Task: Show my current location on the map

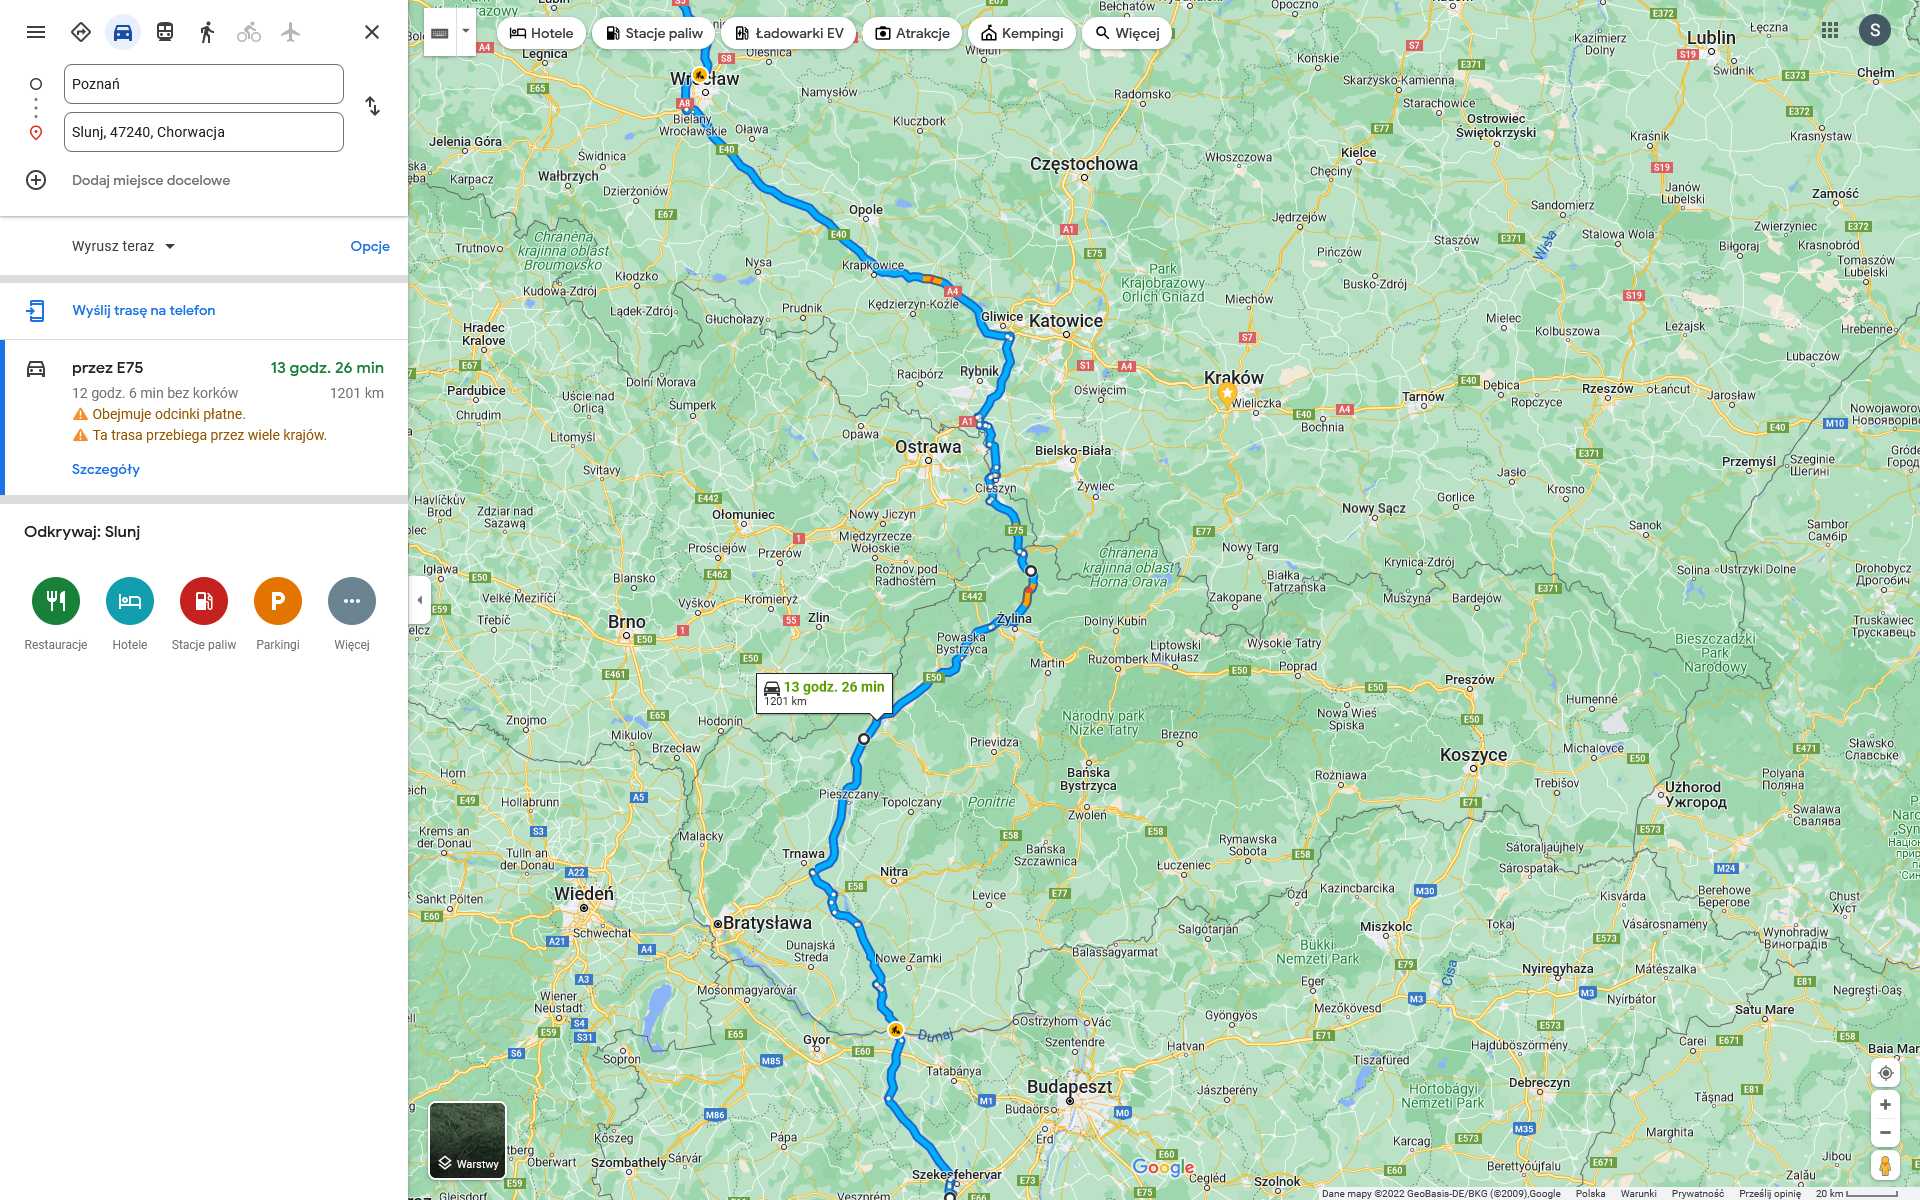Action: [x=1885, y=1073]
